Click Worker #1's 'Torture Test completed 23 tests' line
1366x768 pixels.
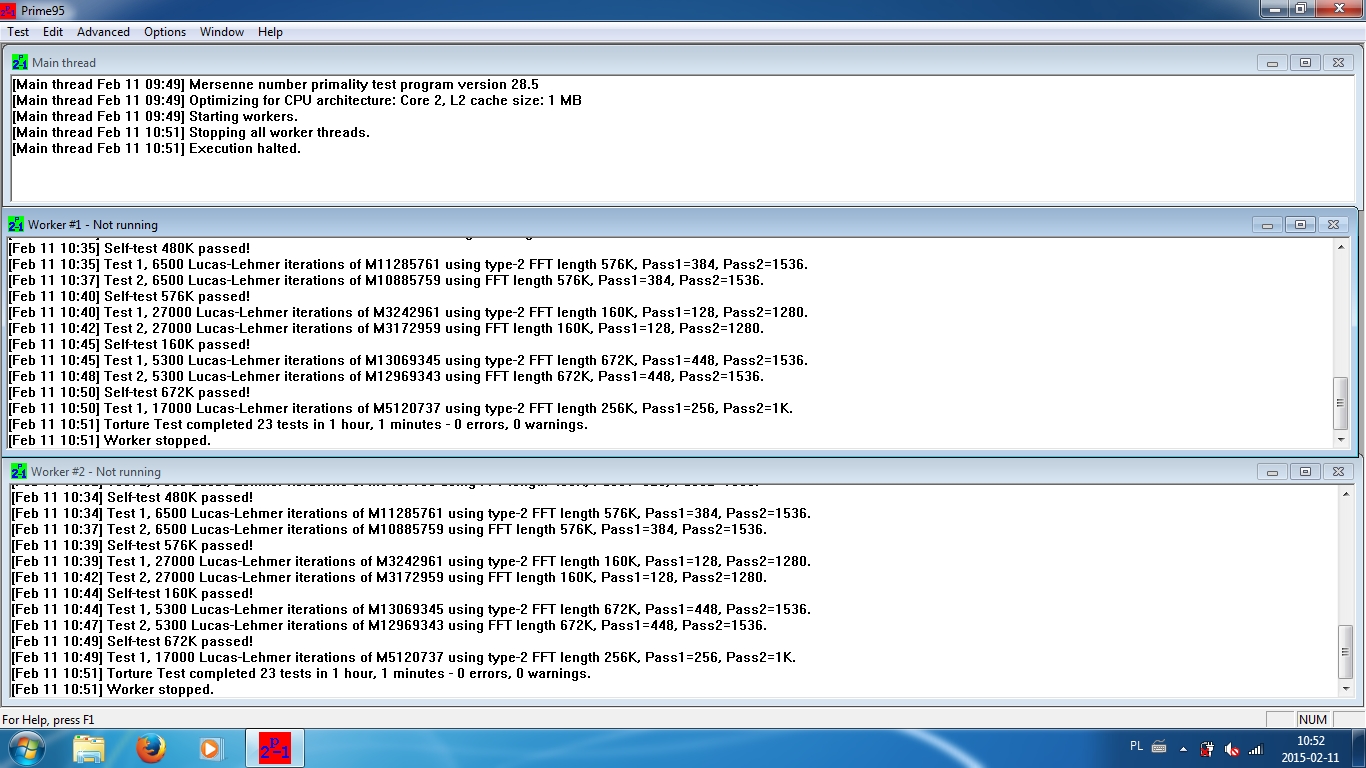pos(298,425)
